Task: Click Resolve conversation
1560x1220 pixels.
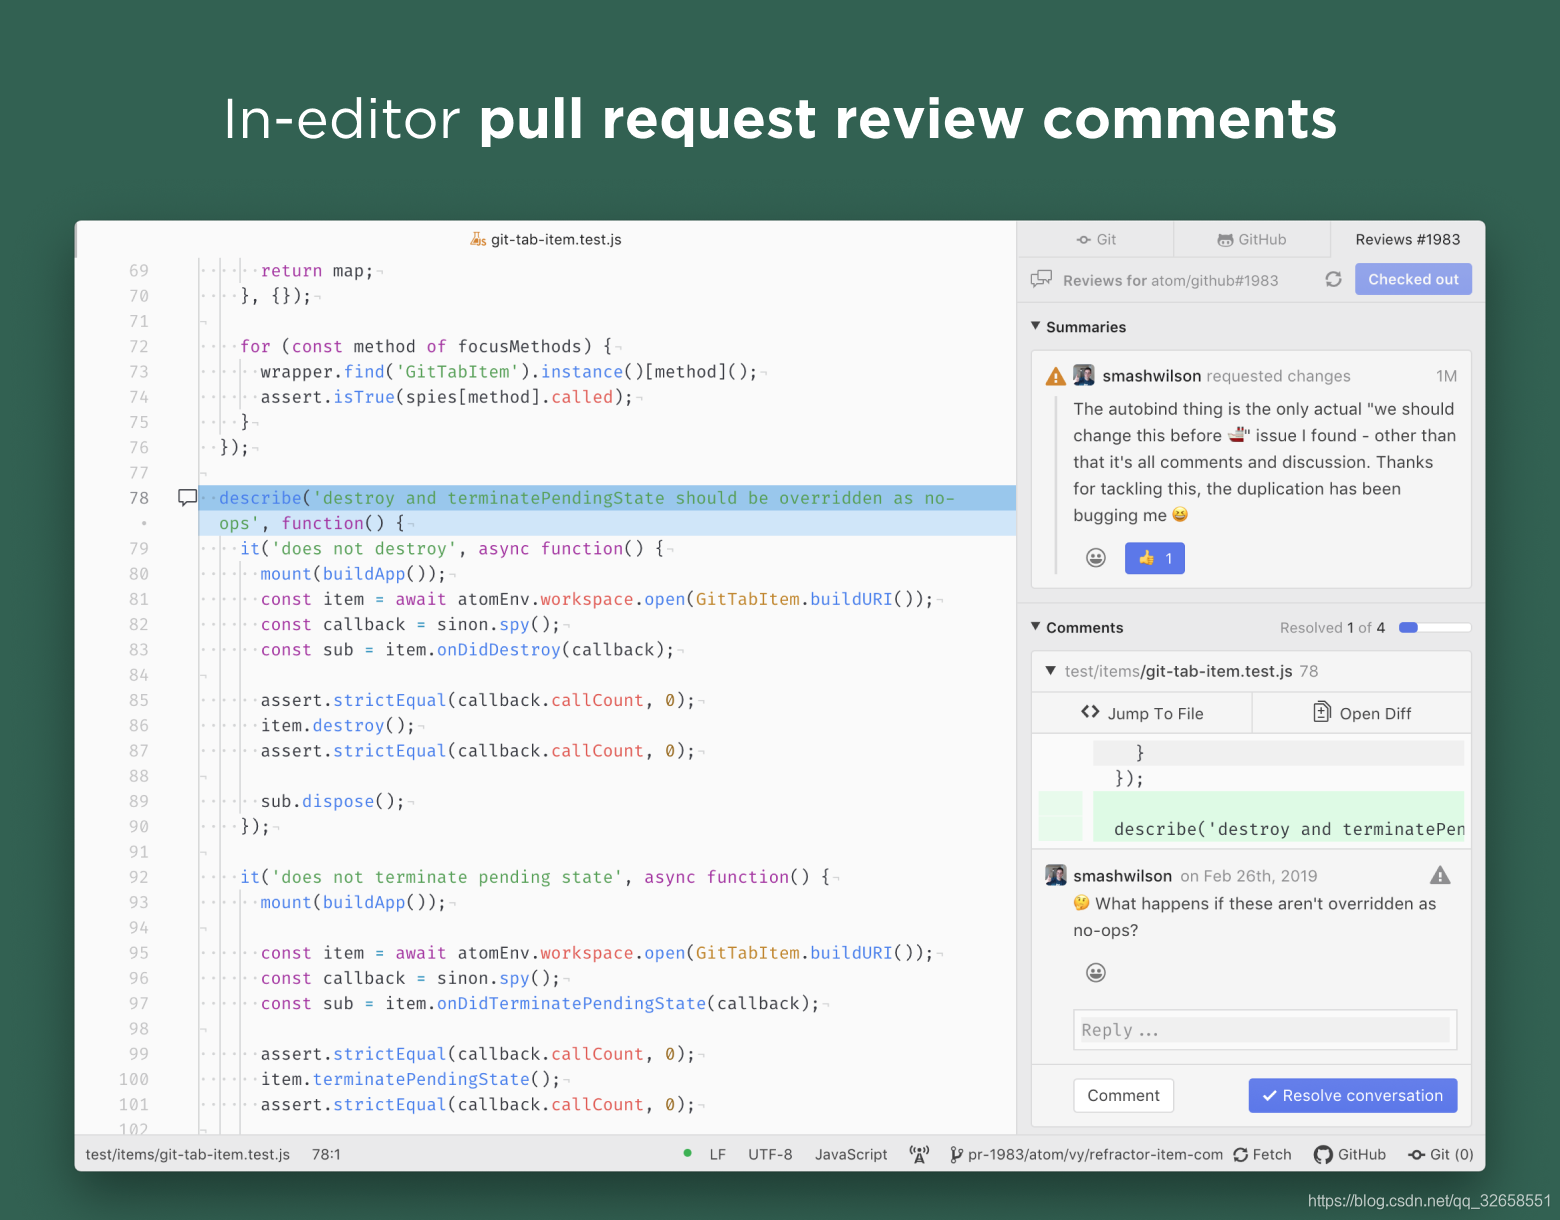Action: 1352,1095
